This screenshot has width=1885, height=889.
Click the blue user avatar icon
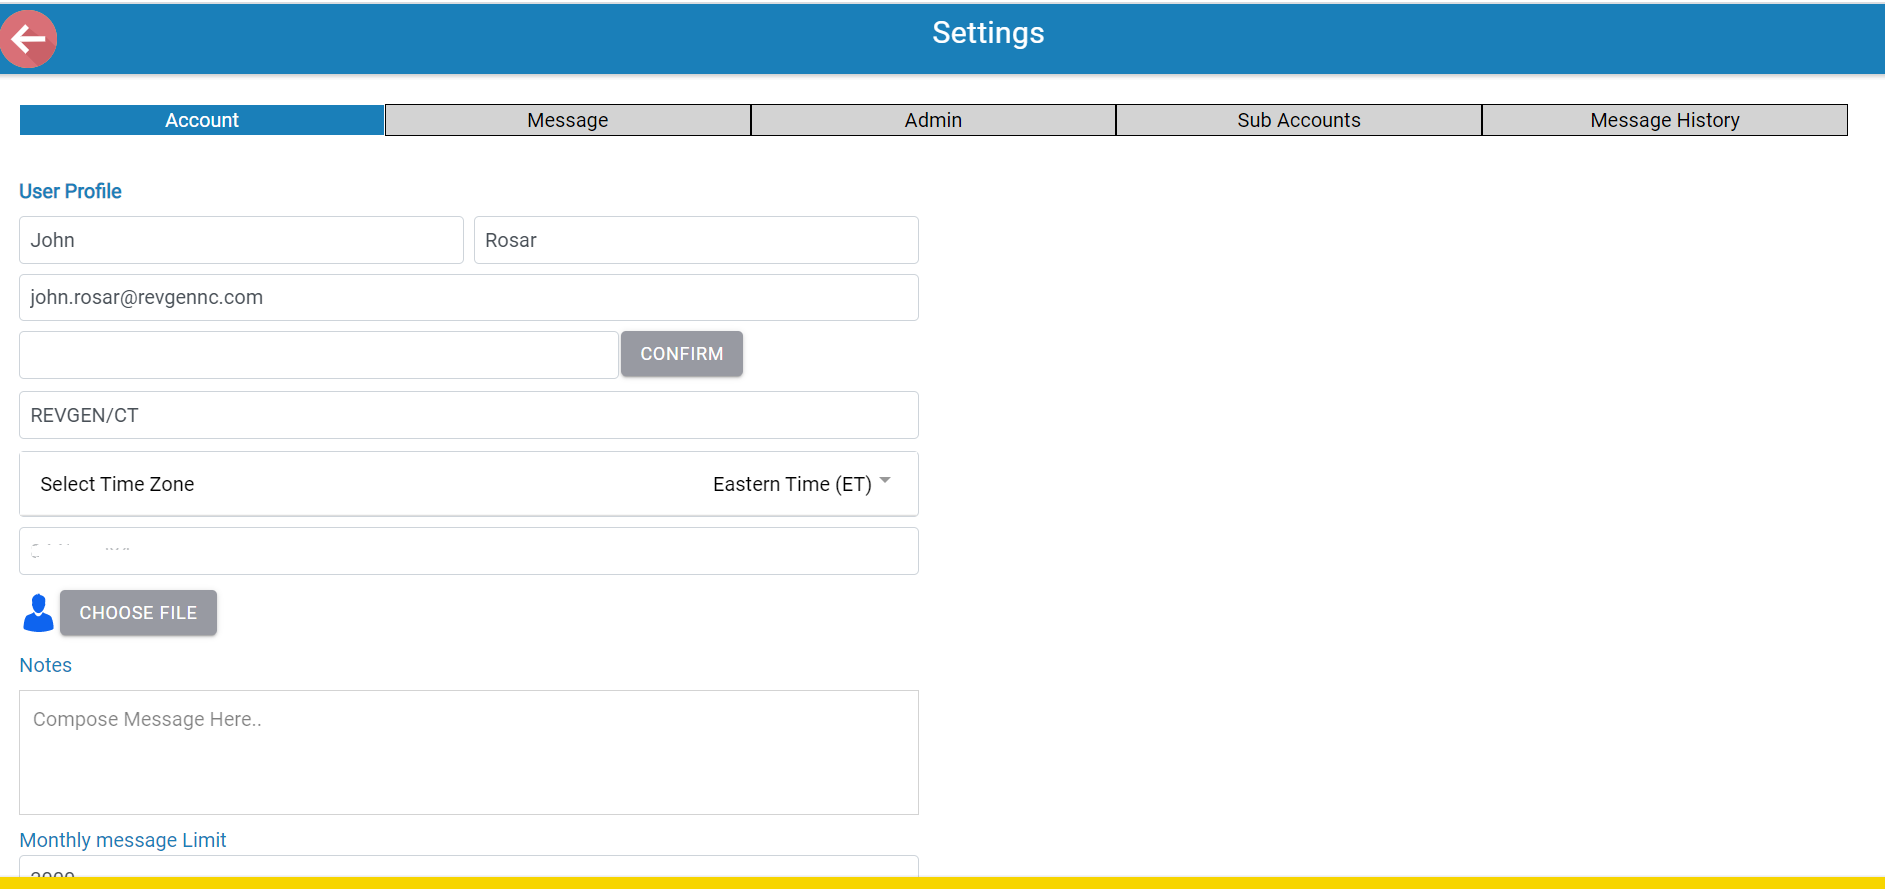pyautogui.click(x=38, y=613)
